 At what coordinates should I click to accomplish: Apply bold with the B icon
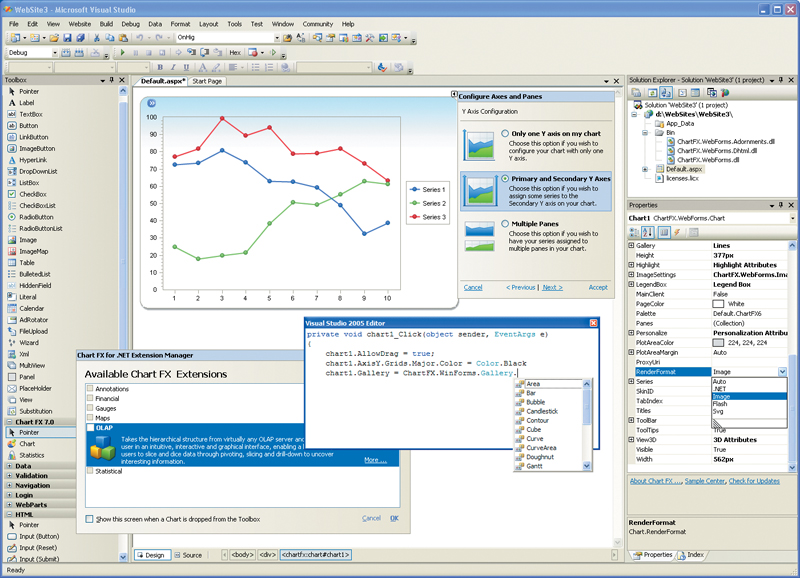coord(160,67)
